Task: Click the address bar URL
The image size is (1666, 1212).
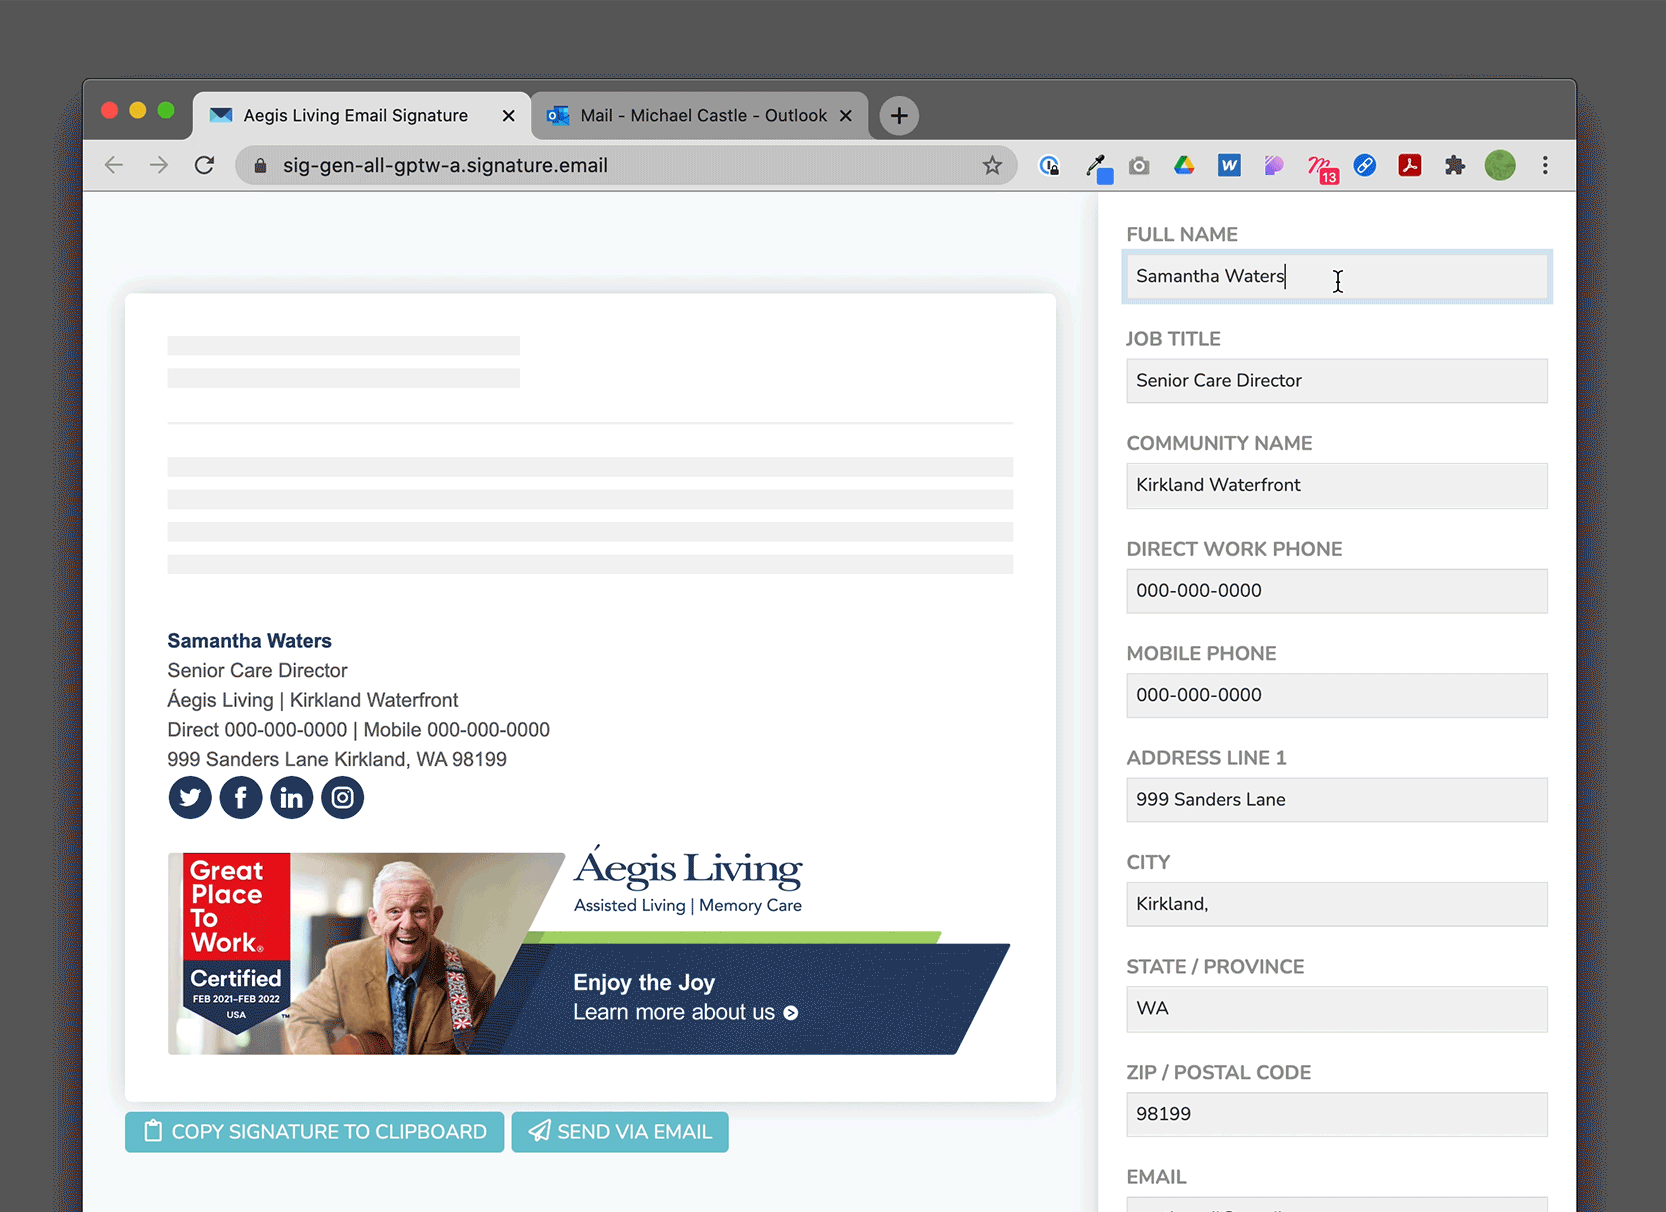Action: coord(445,165)
